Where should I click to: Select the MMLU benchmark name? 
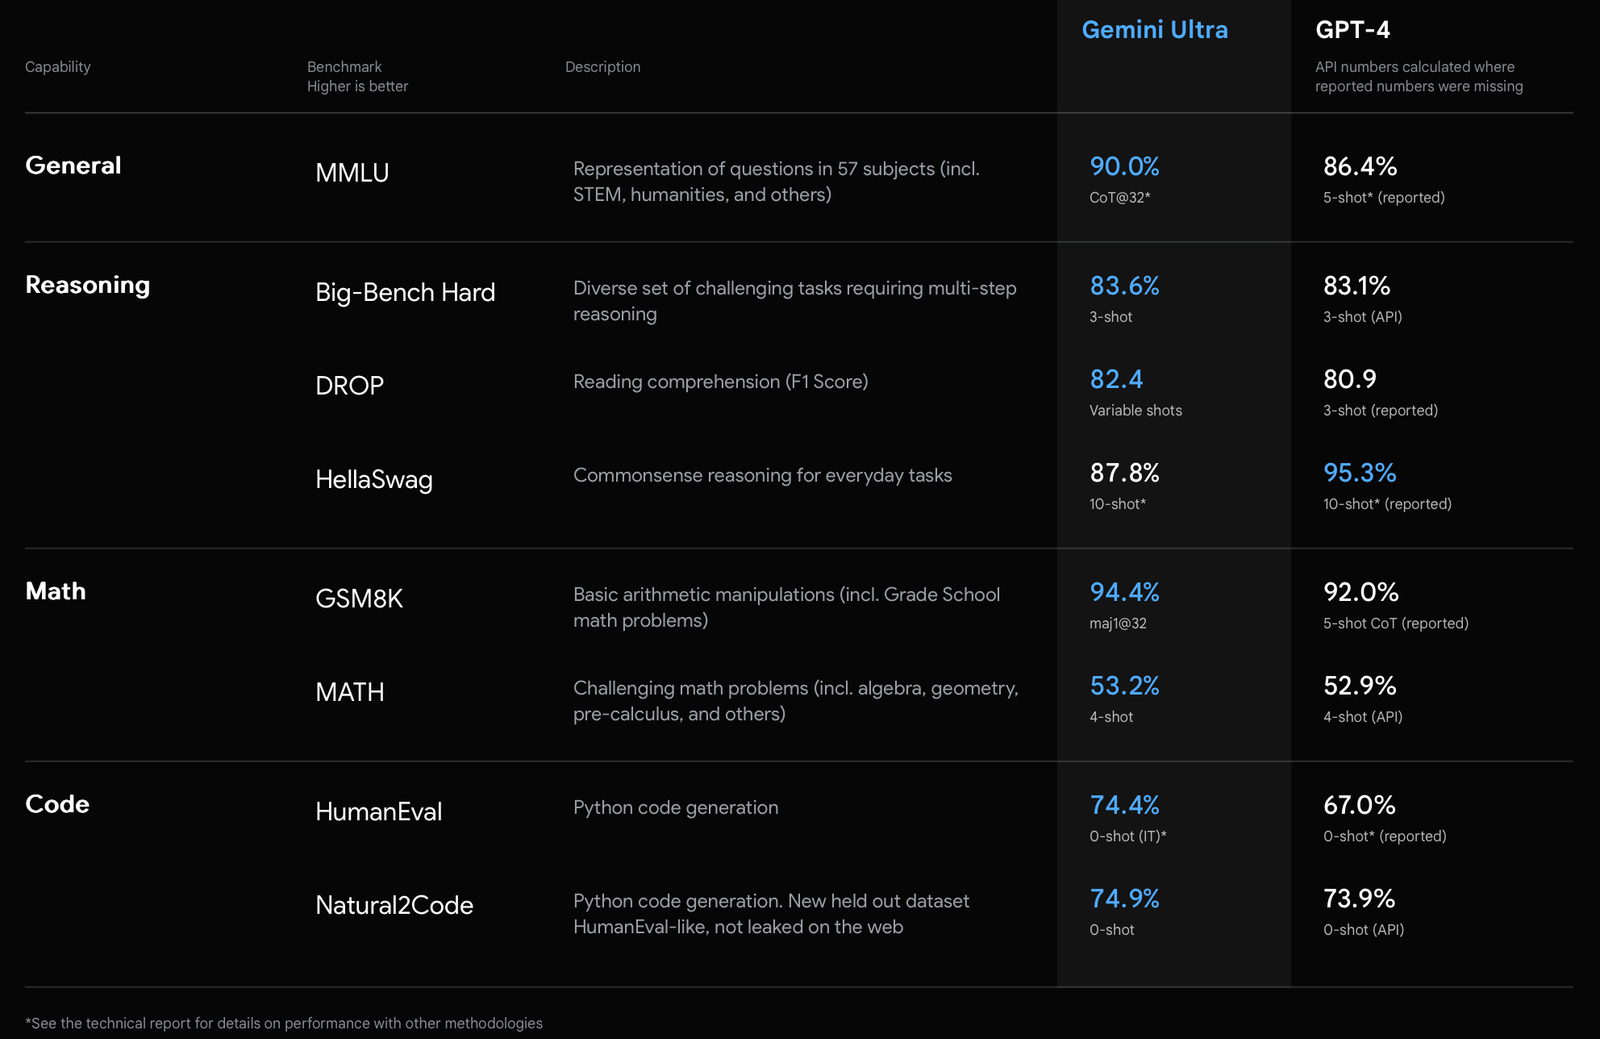352,173
